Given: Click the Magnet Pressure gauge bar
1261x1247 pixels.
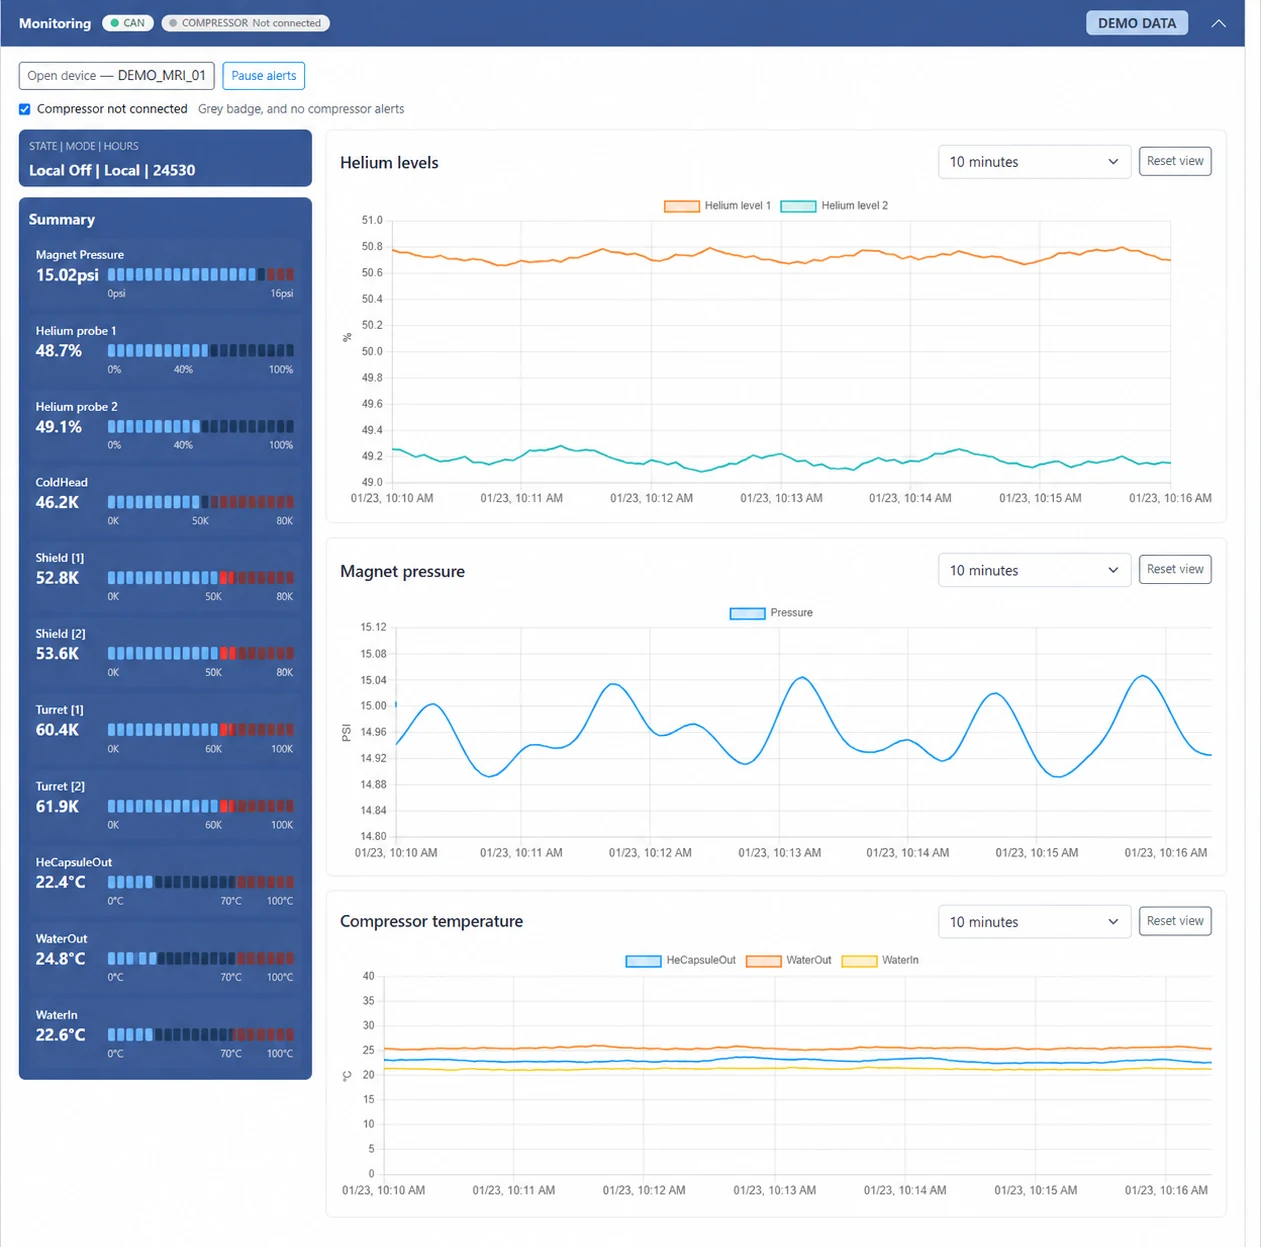Looking at the screenshot, I should (x=201, y=274).
